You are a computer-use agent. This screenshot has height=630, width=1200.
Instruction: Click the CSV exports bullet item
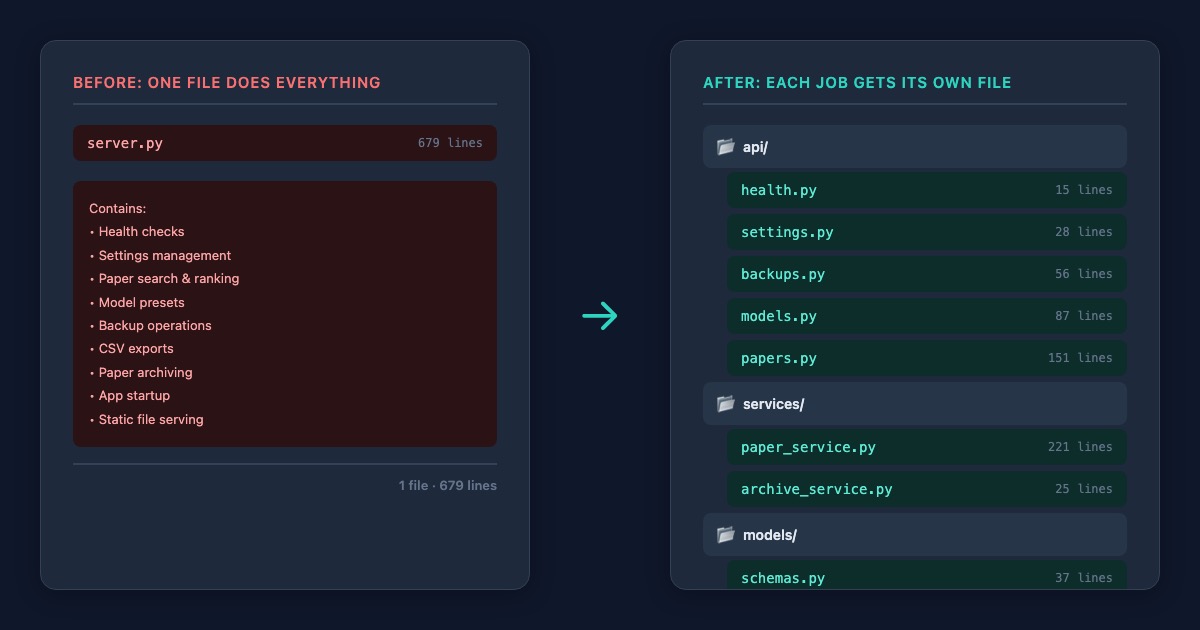[x=136, y=348]
